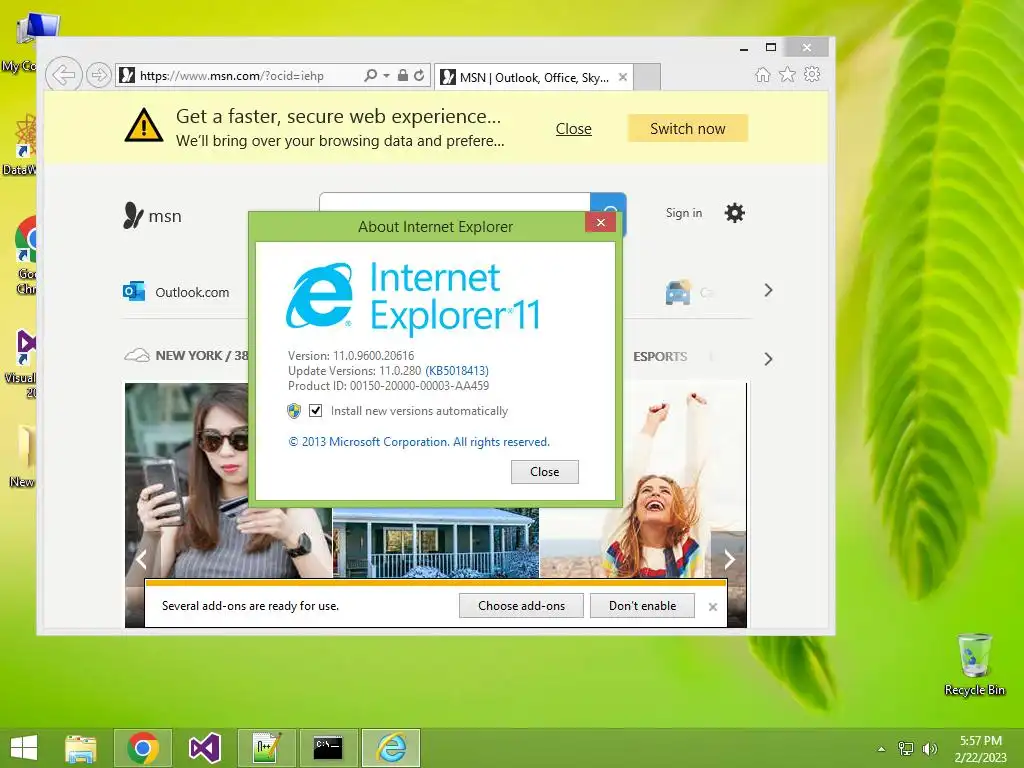The height and width of the screenshot is (768, 1024).
Task: Open Notepad++ from the taskbar
Action: [266, 748]
